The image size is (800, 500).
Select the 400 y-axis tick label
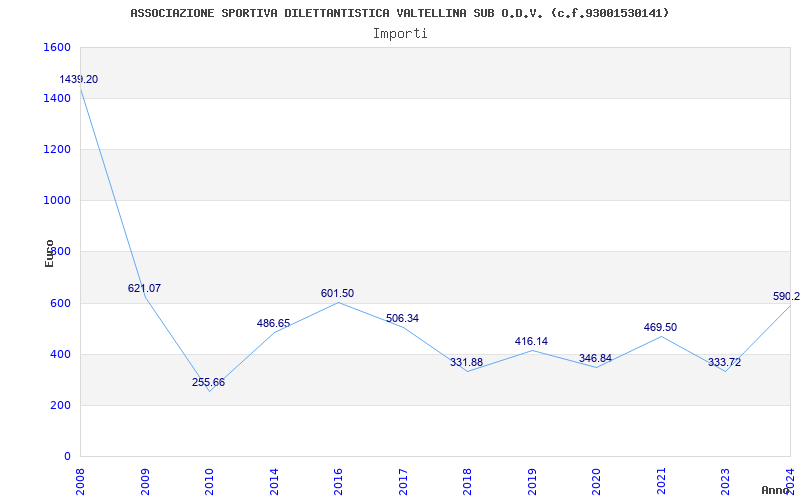tap(61, 355)
